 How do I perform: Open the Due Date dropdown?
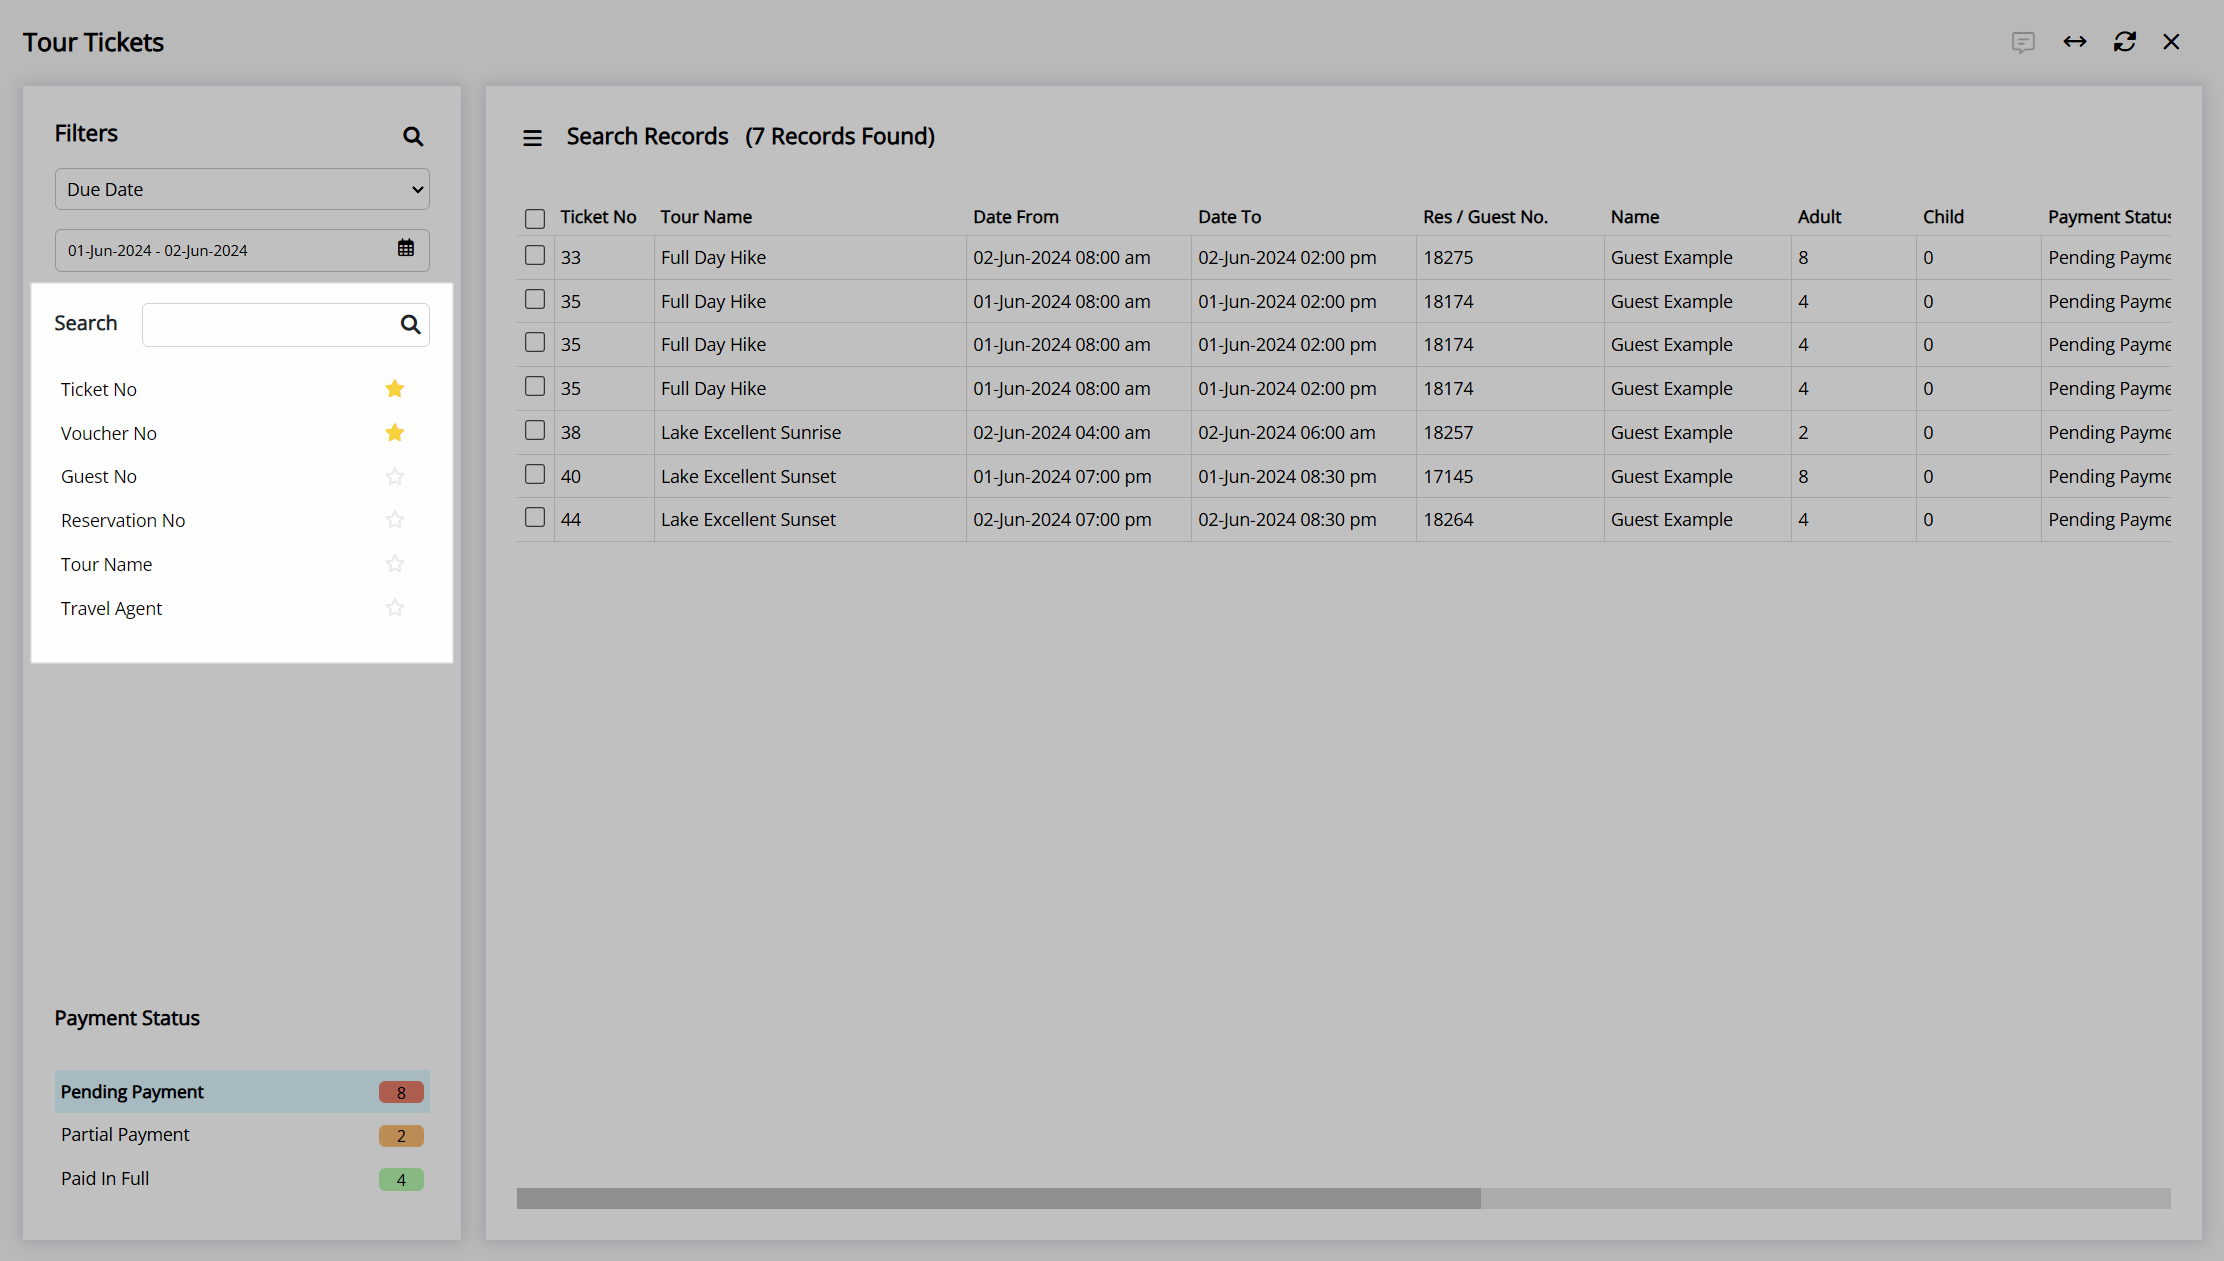pos(242,189)
